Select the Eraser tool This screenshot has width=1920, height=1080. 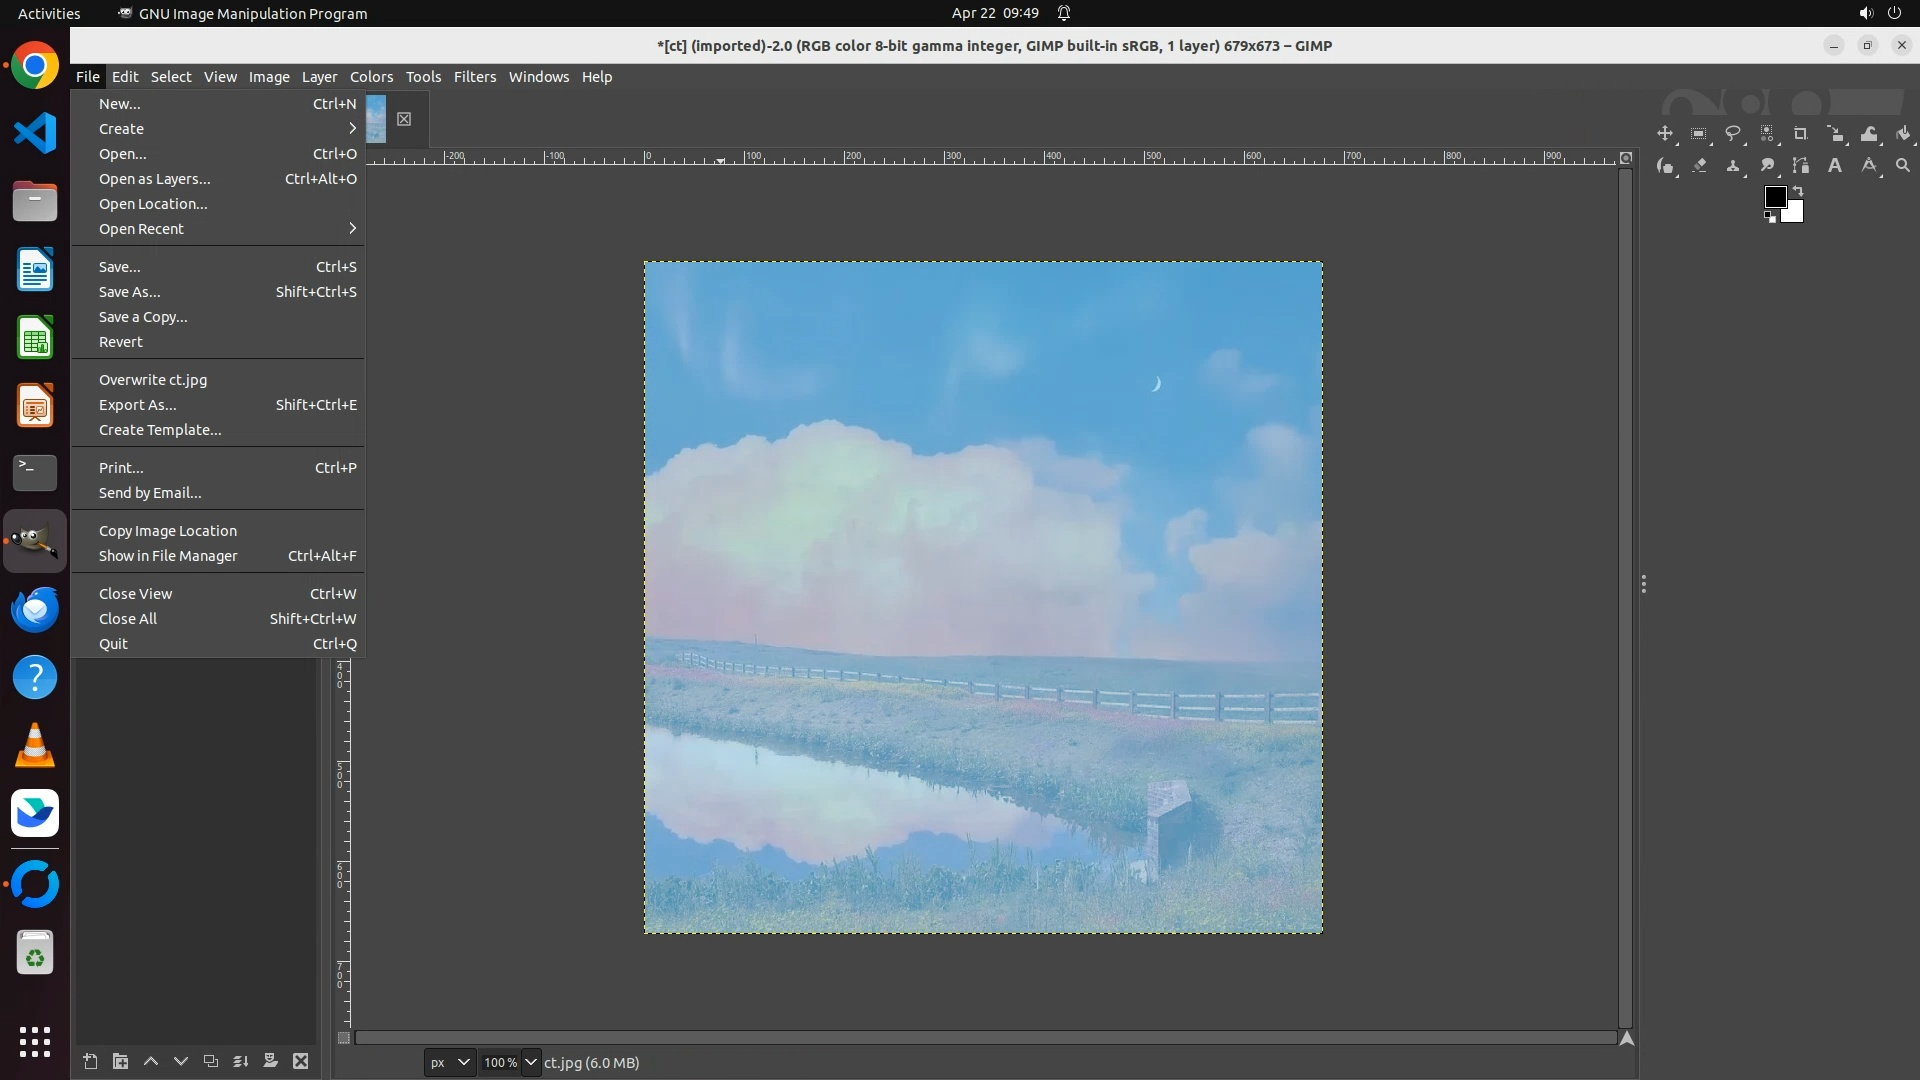click(1699, 166)
